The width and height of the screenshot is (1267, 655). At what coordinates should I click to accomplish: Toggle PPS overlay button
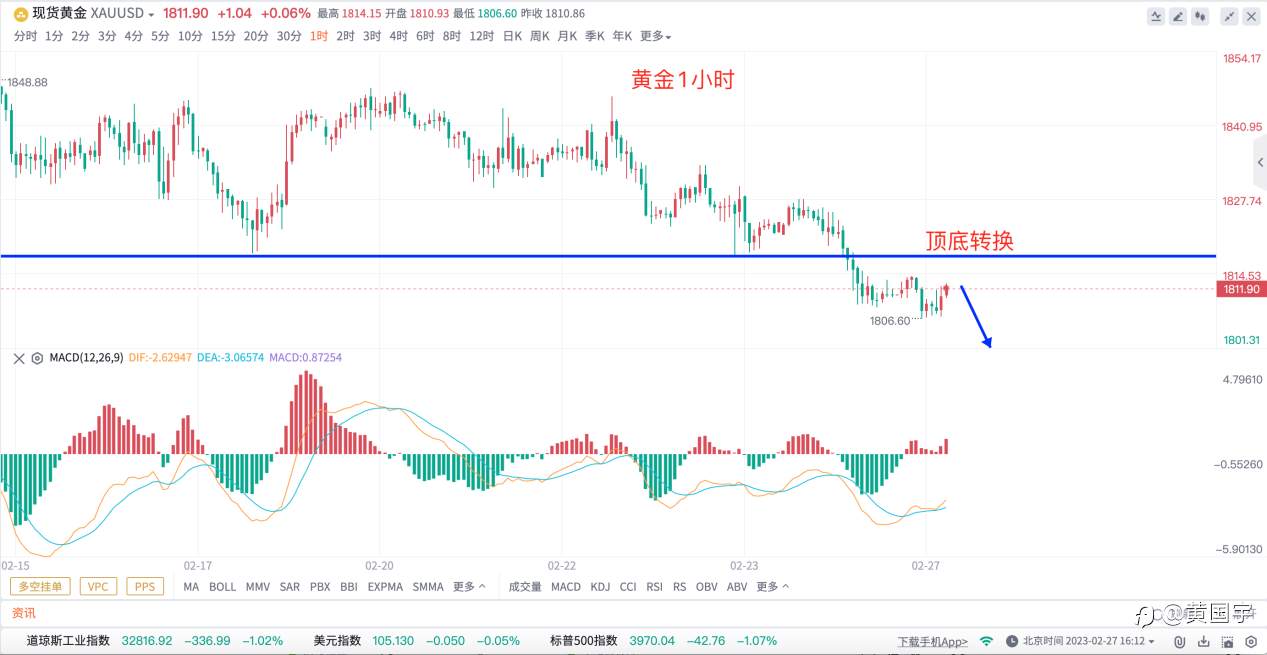[x=145, y=587]
